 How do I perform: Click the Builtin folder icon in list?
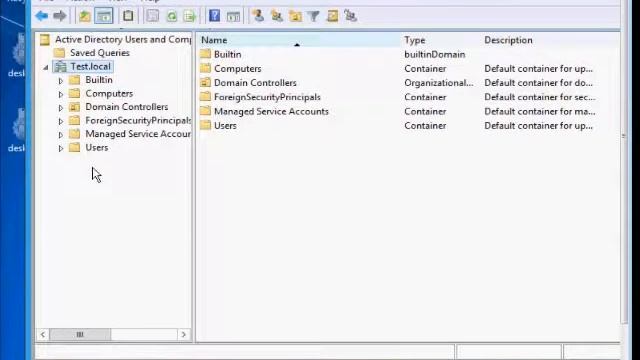[x=205, y=54]
